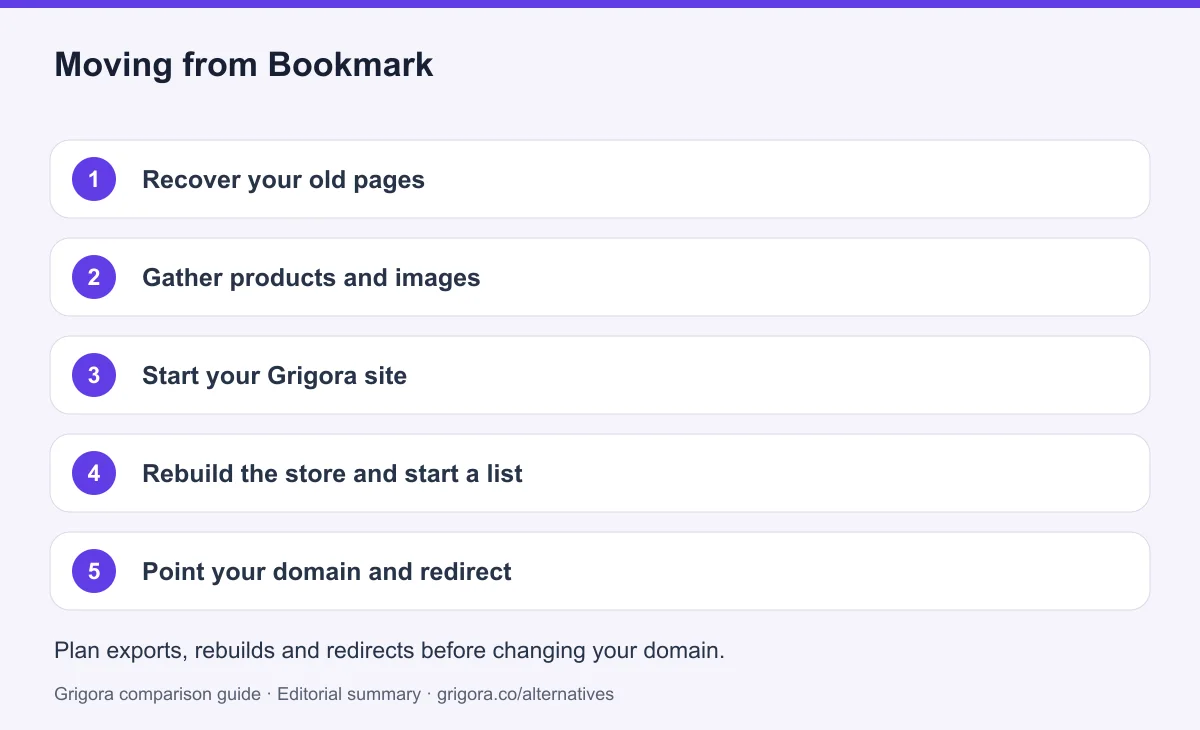Click the step 5 number badge
Viewport: 1200px width, 730px height.
tap(94, 571)
